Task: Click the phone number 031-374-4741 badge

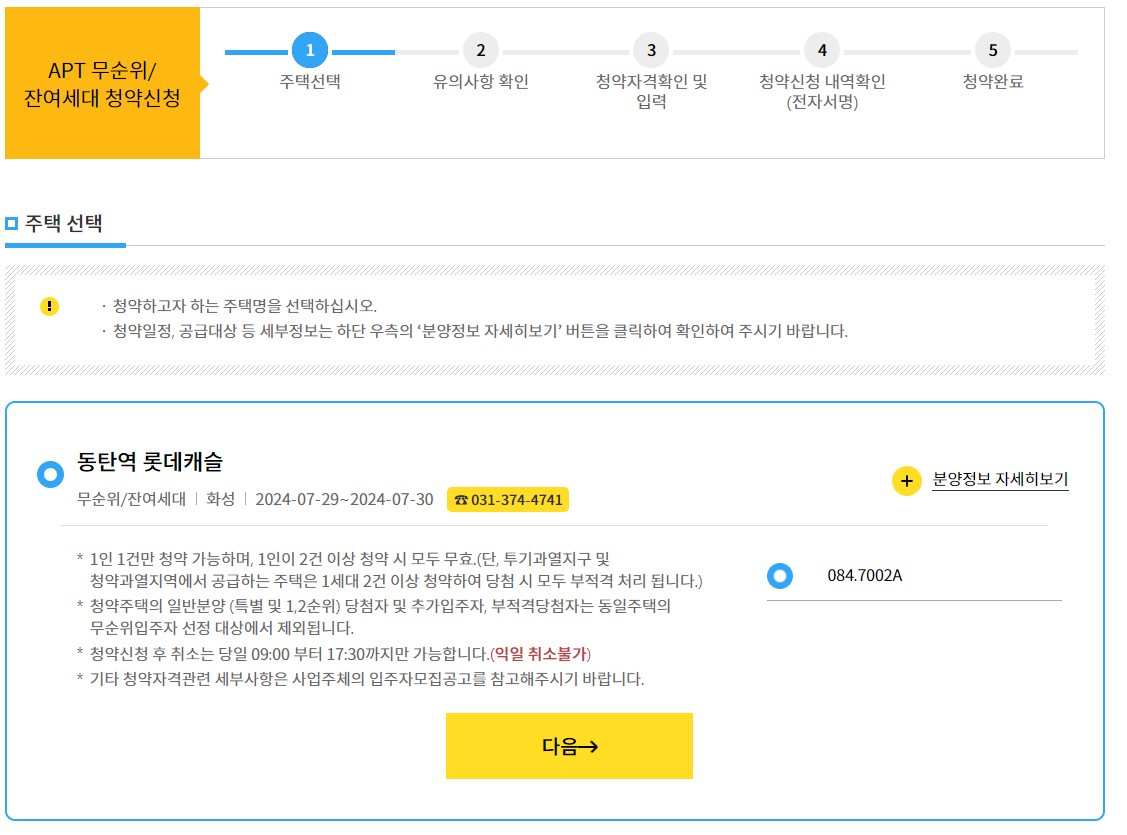Action: point(508,499)
